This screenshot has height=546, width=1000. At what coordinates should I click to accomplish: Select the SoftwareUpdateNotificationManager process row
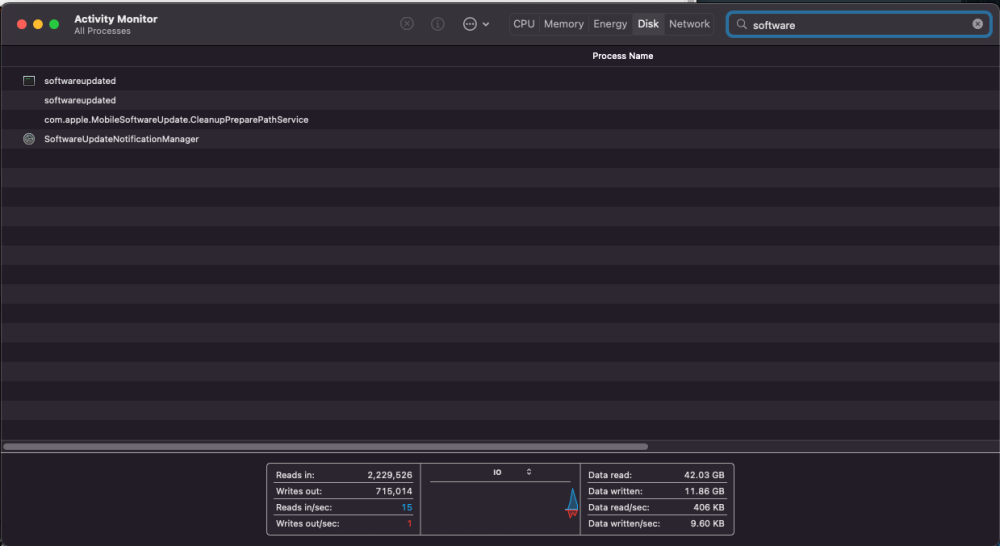500,139
